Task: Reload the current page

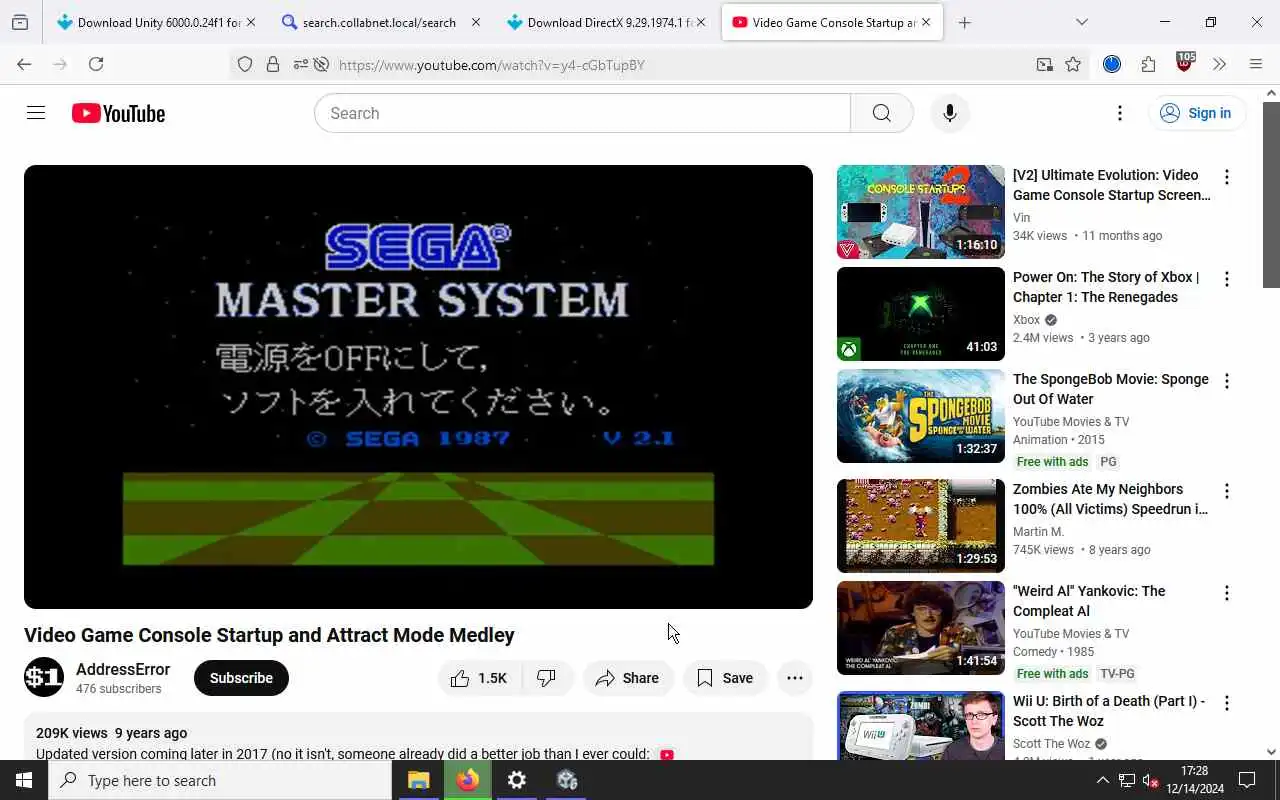Action: click(96, 64)
